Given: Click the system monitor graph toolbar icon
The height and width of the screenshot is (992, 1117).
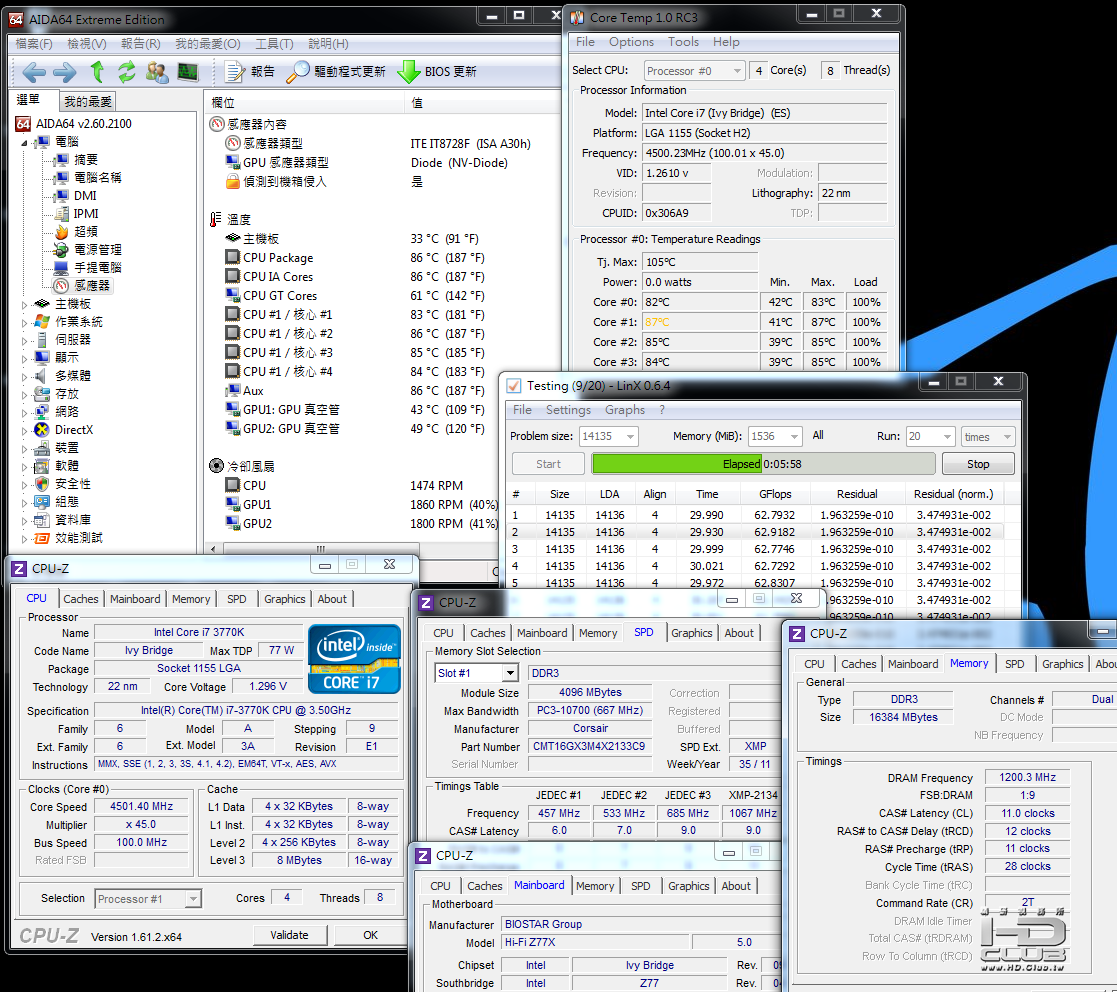Looking at the screenshot, I should tap(187, 72).
